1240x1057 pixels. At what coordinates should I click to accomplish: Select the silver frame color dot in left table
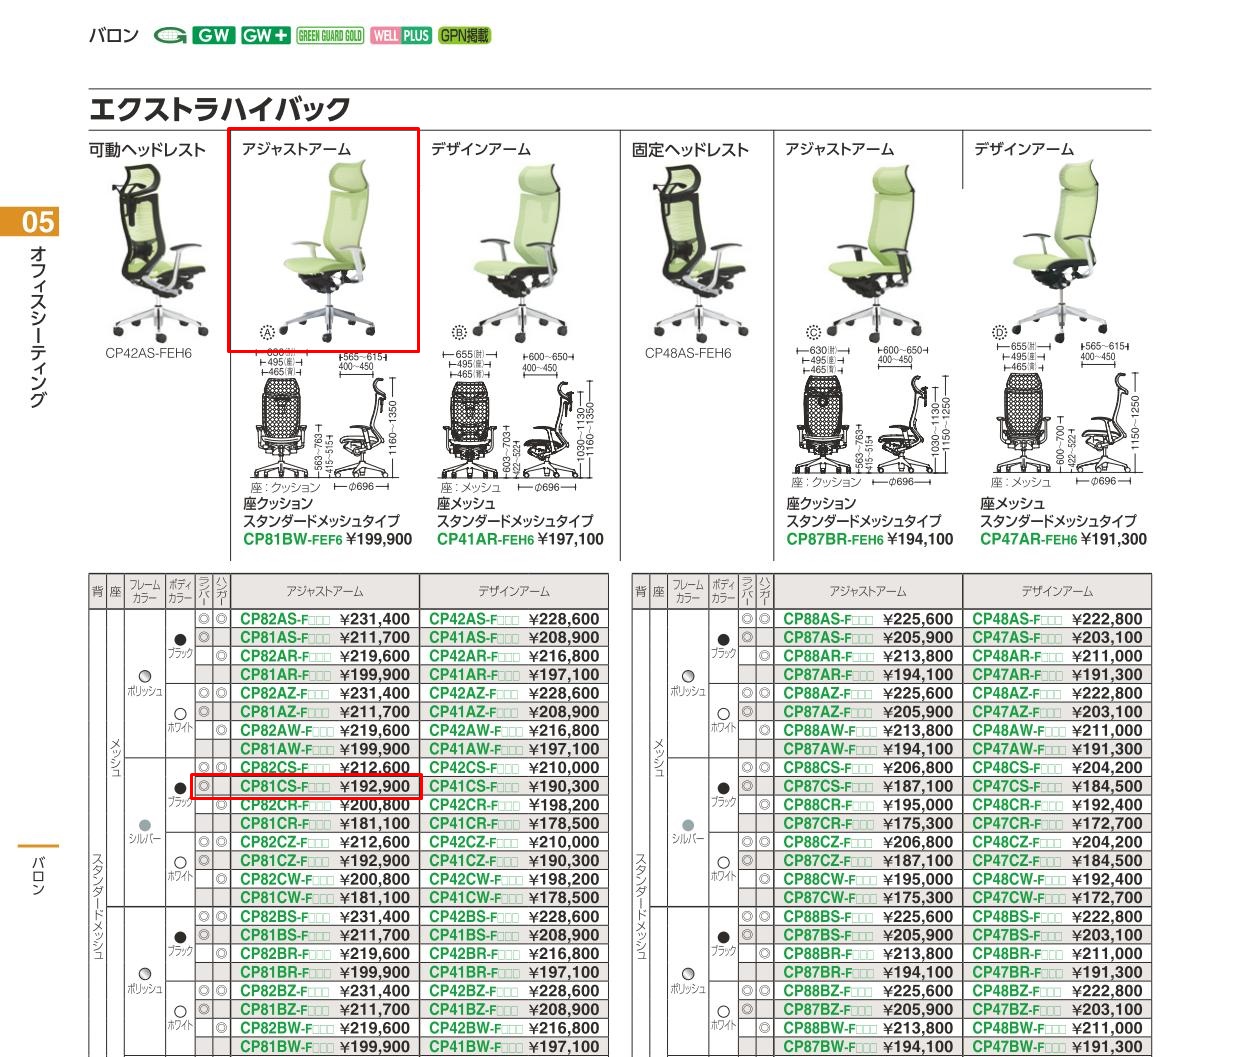tap(144, 824)
